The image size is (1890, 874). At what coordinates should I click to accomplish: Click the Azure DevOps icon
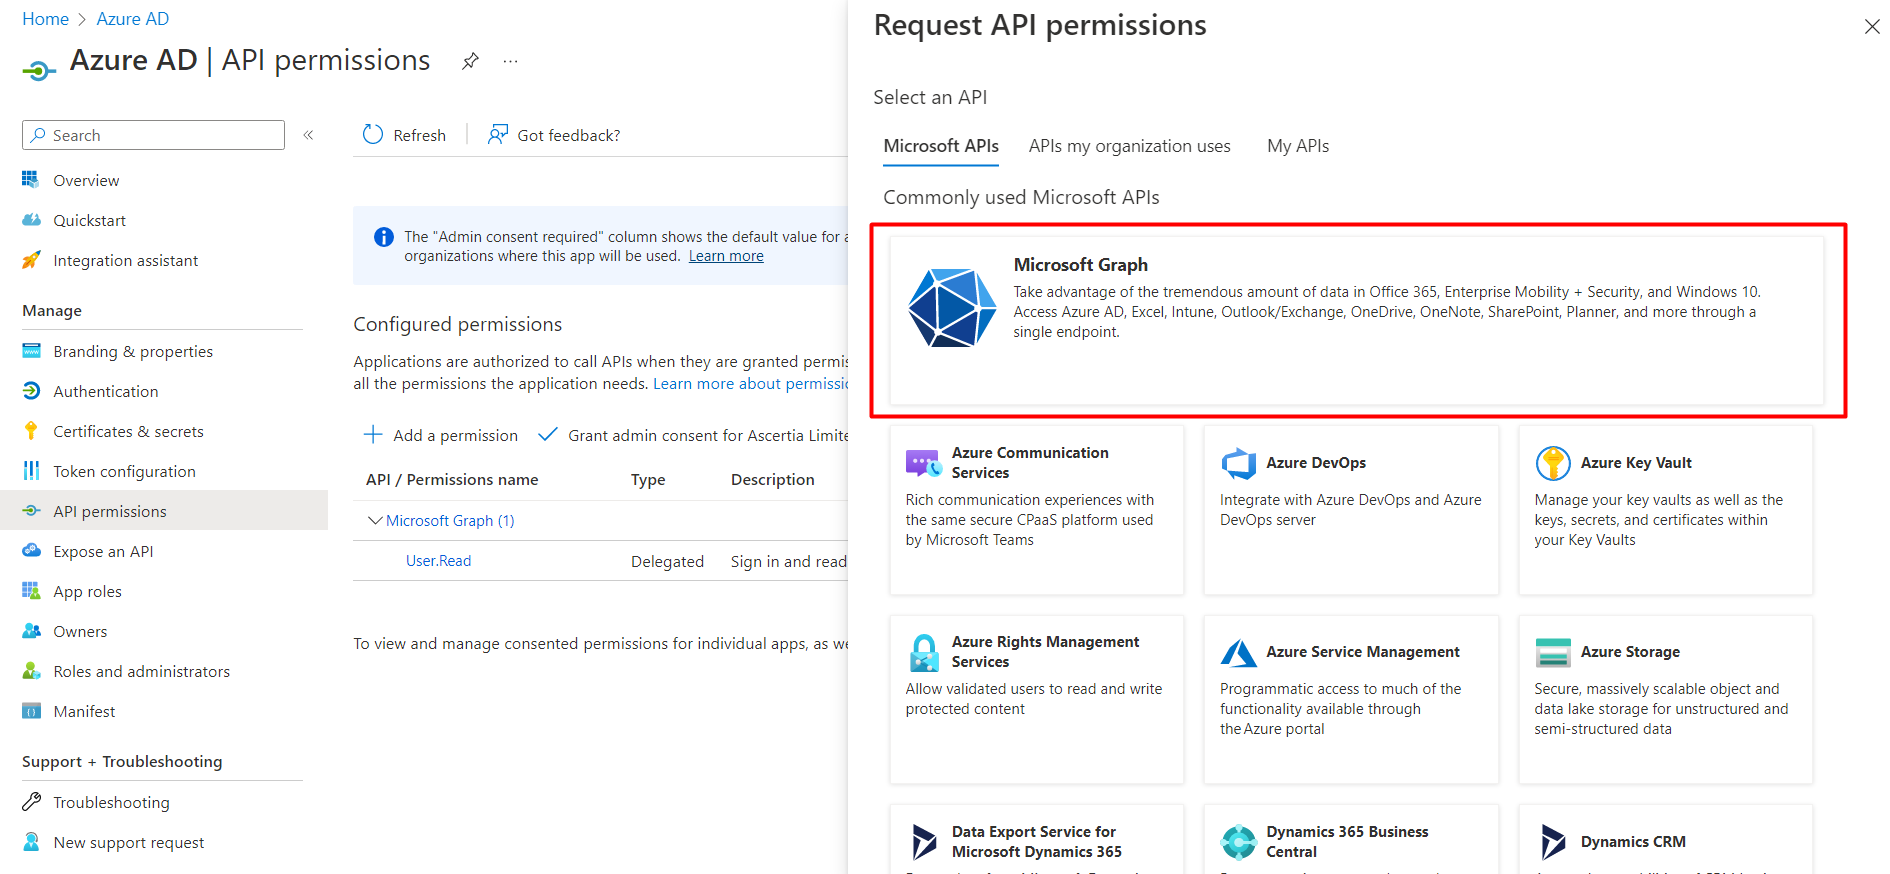(1238, 463)
